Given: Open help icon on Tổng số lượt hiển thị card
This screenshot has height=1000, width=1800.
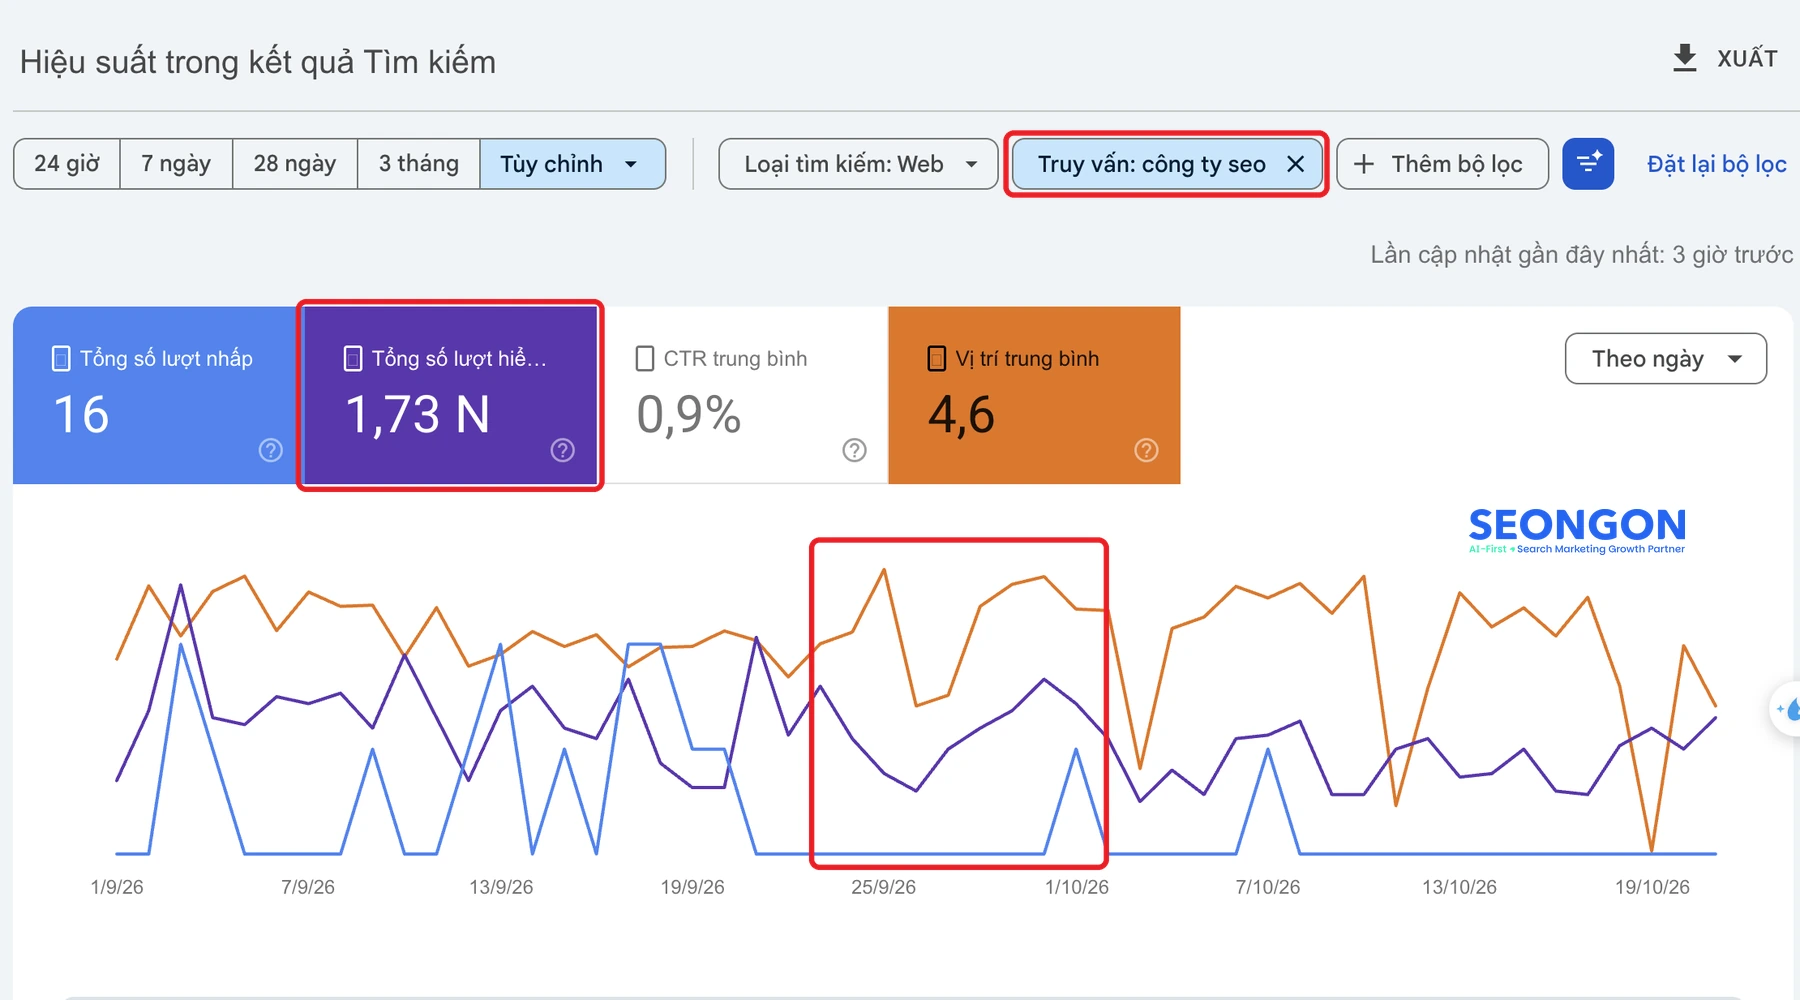Looking at the screenshot, I should [x=563, y=450].
